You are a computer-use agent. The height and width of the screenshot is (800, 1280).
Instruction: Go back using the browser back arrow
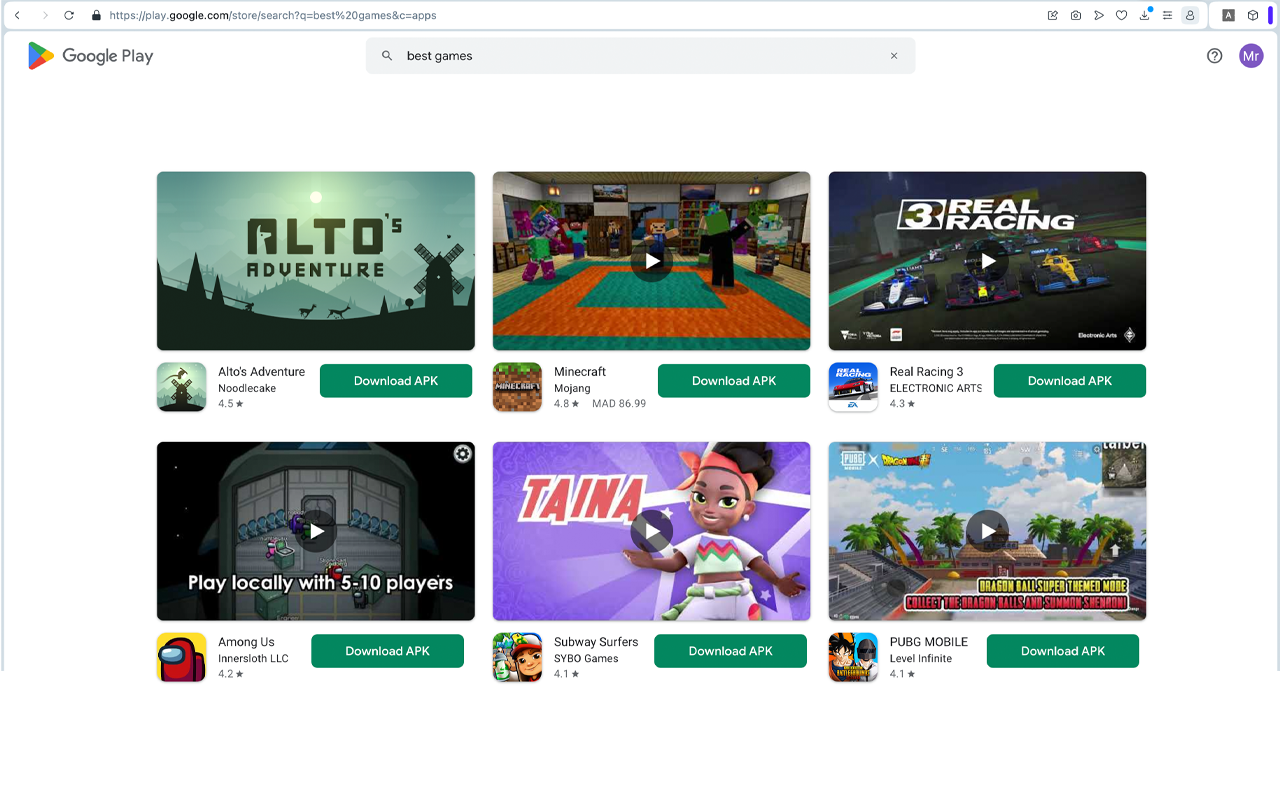[x=17, y=15]
